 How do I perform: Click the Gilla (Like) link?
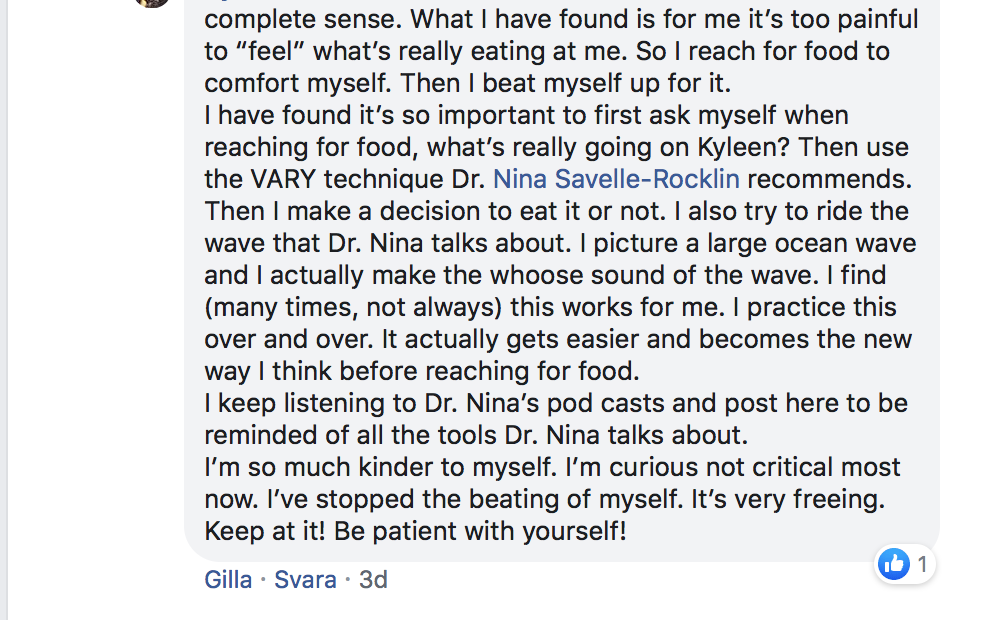[228, 579]
